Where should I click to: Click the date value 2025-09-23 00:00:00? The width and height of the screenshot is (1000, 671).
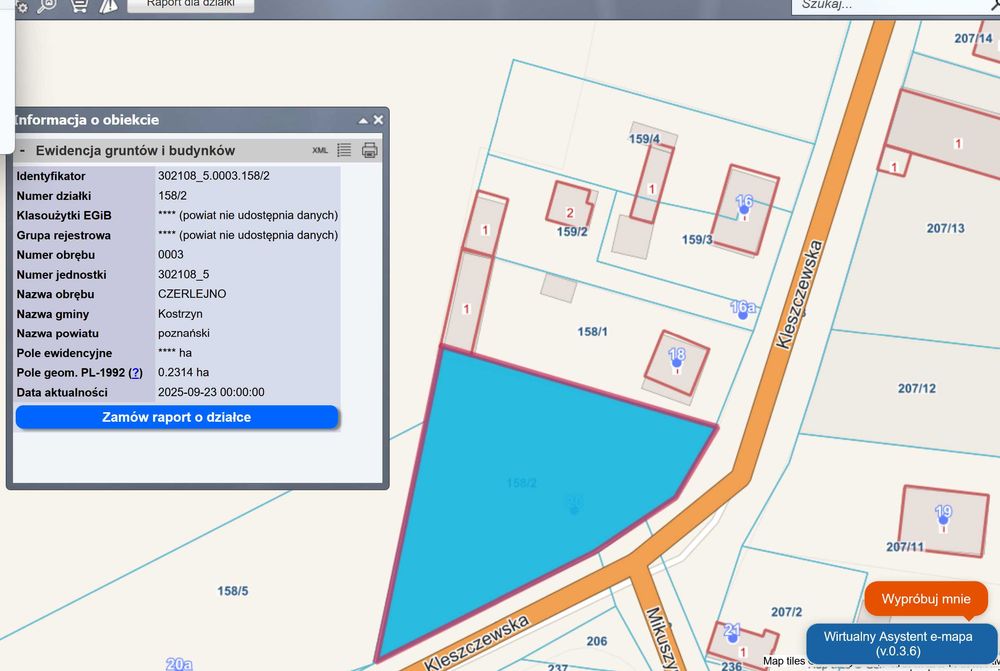[x=211, y=392]
